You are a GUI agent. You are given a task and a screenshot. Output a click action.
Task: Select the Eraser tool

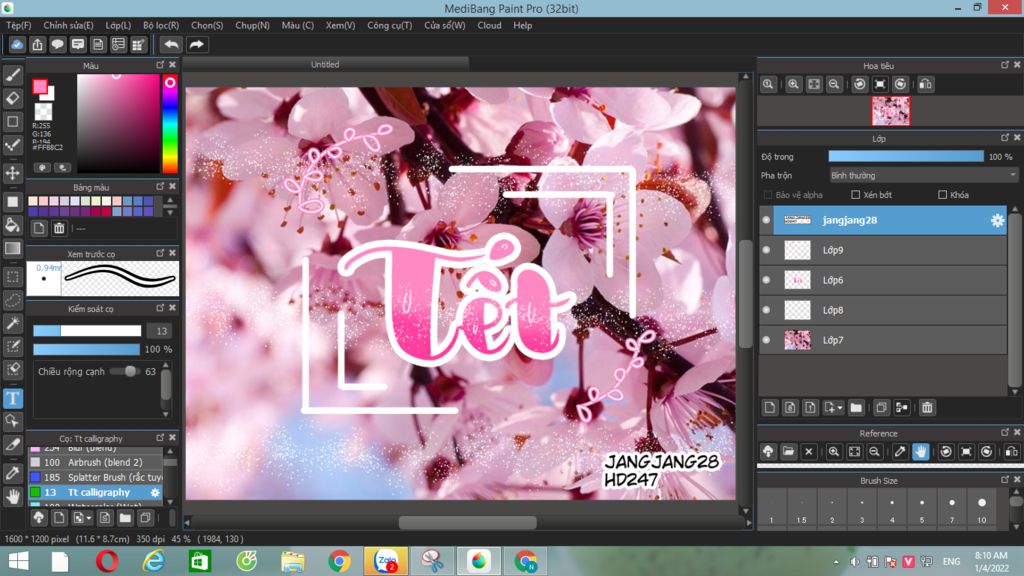point(12,99)
